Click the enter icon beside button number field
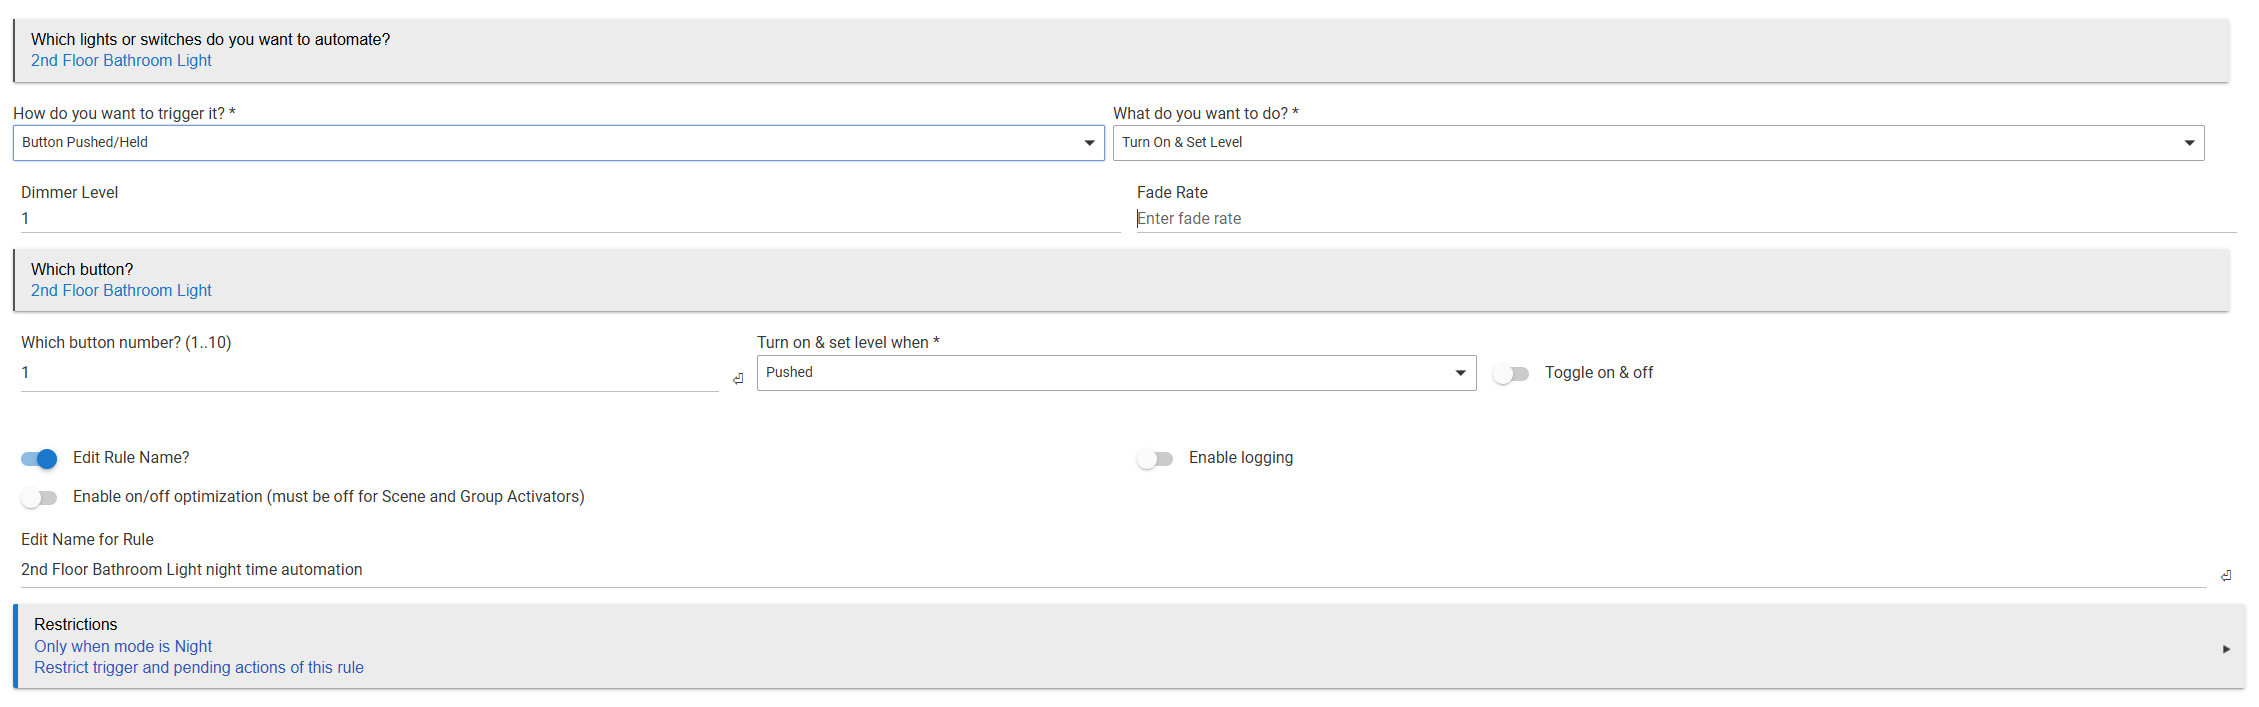 pos(738,379)
